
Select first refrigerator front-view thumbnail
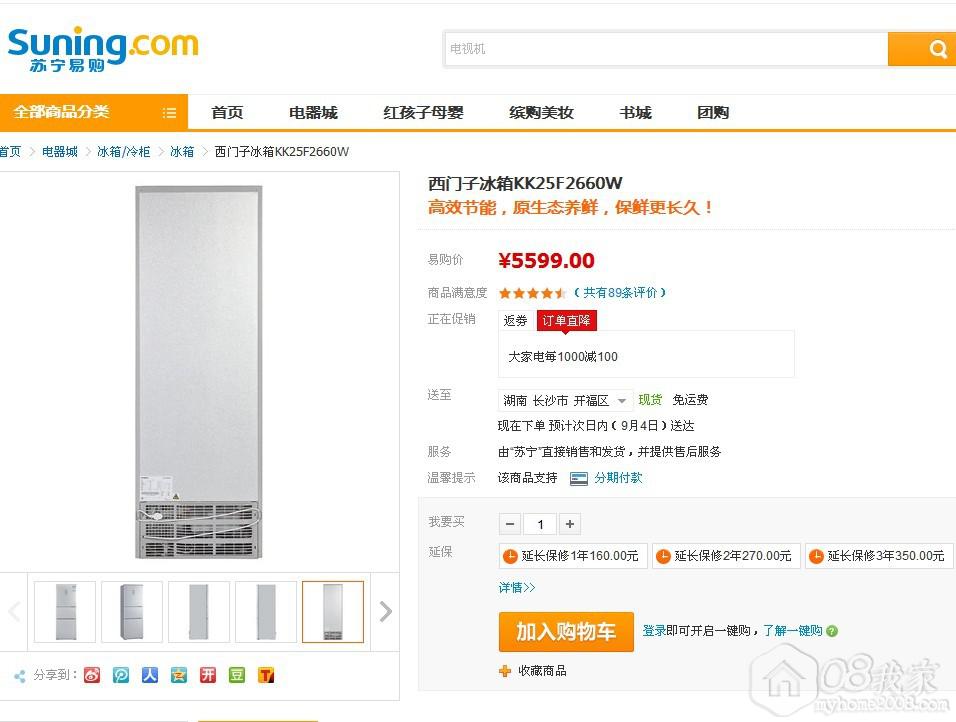65,612
